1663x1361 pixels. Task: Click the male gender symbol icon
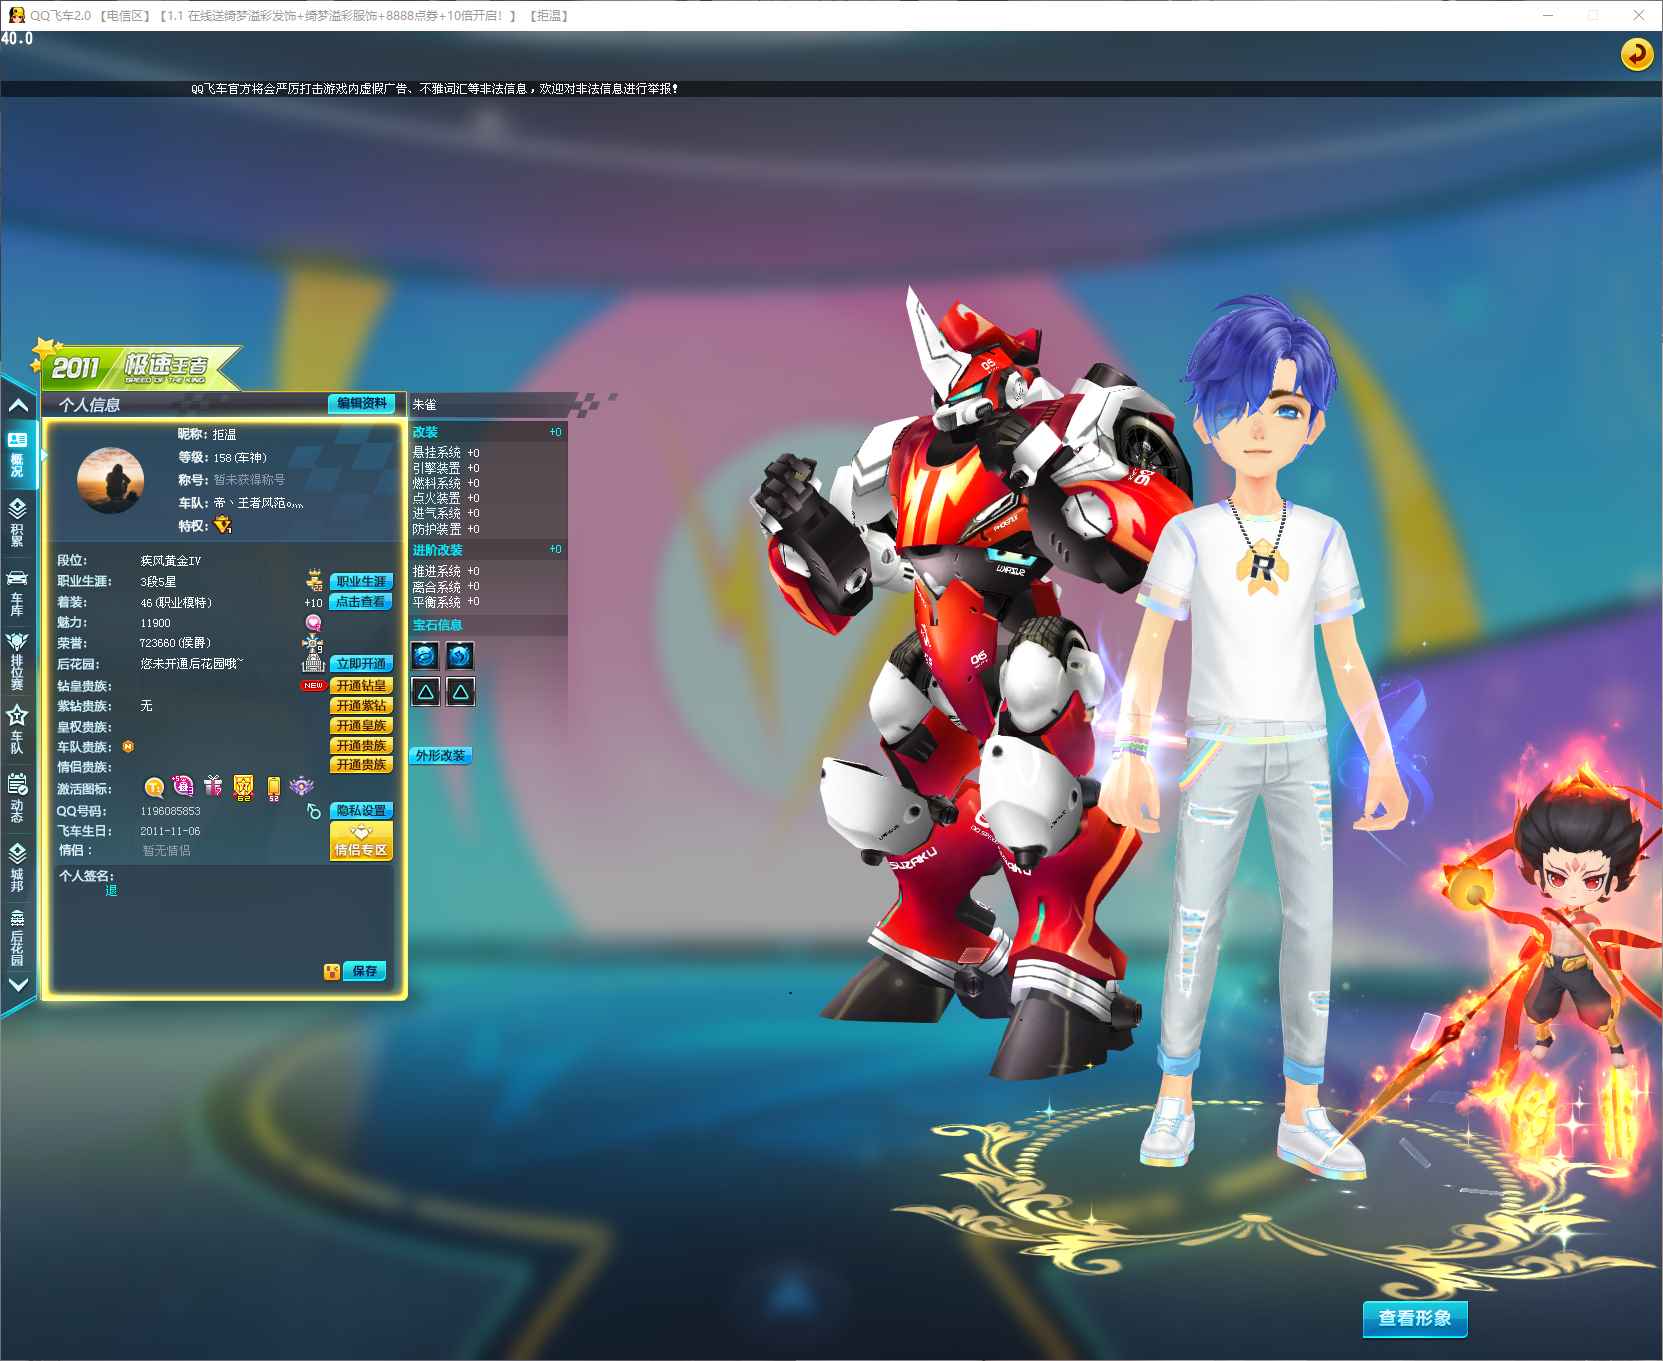coord(314,811)
